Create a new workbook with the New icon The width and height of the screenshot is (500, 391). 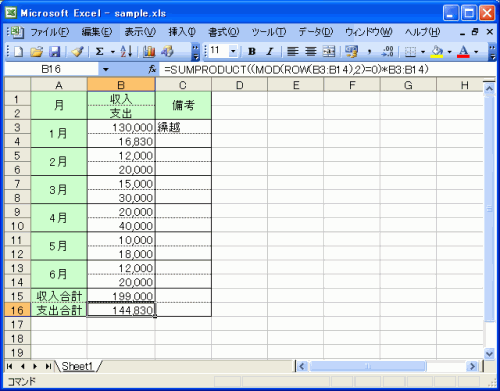[x=18, y=52]
